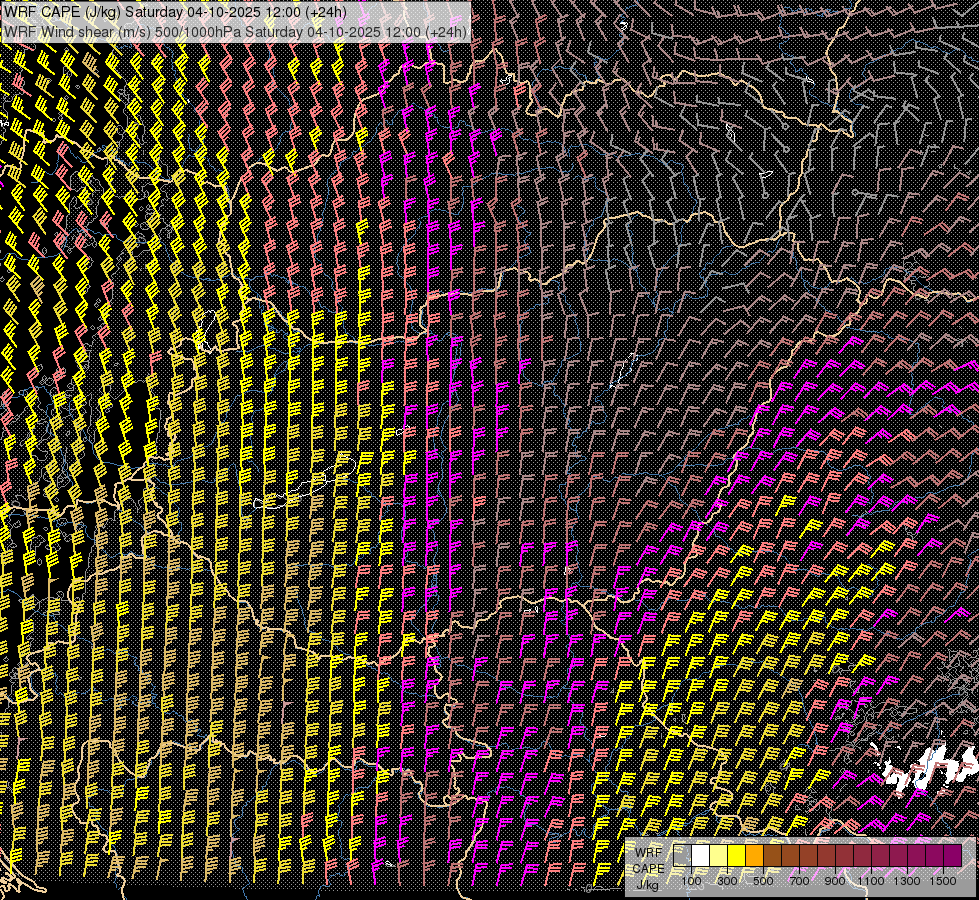Viewport: 979px width, 900px height.
Task: Select the white swatch in CAPE legend
Action: 701,855
